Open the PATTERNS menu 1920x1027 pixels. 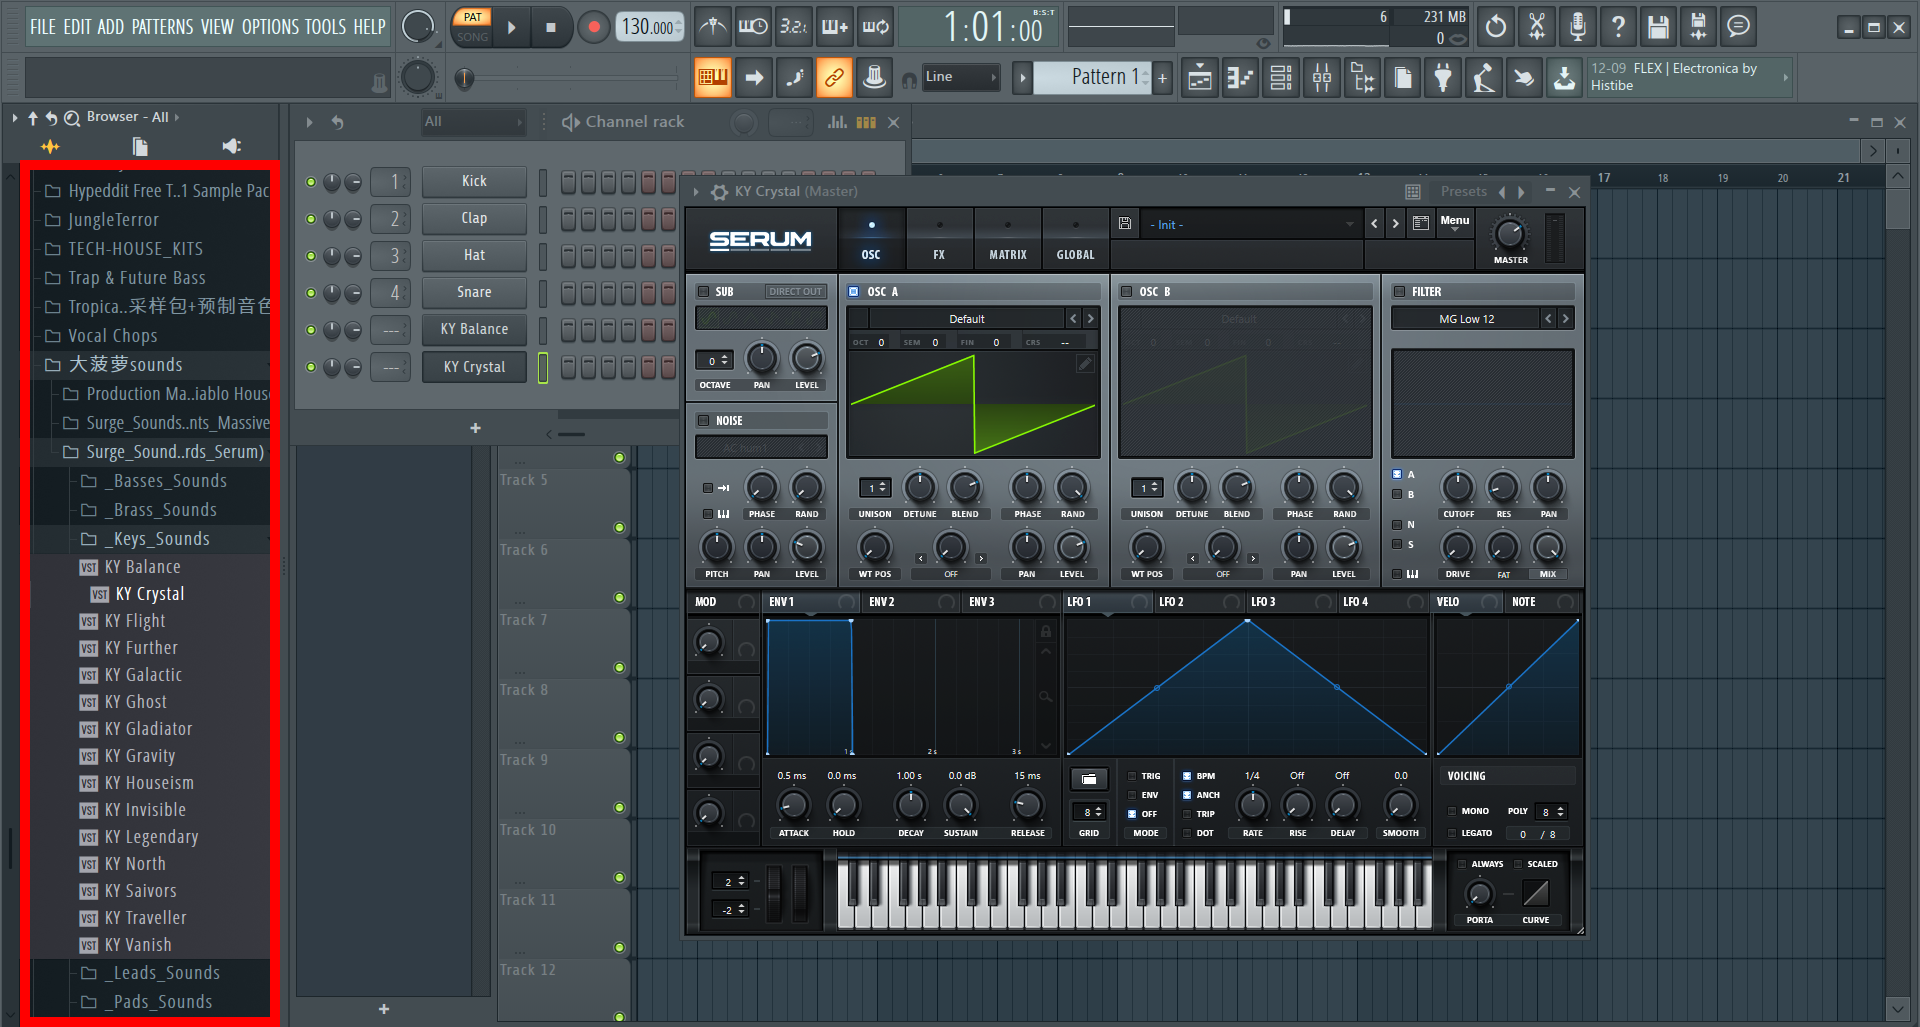pyautogui.click(x=162, y=27)
